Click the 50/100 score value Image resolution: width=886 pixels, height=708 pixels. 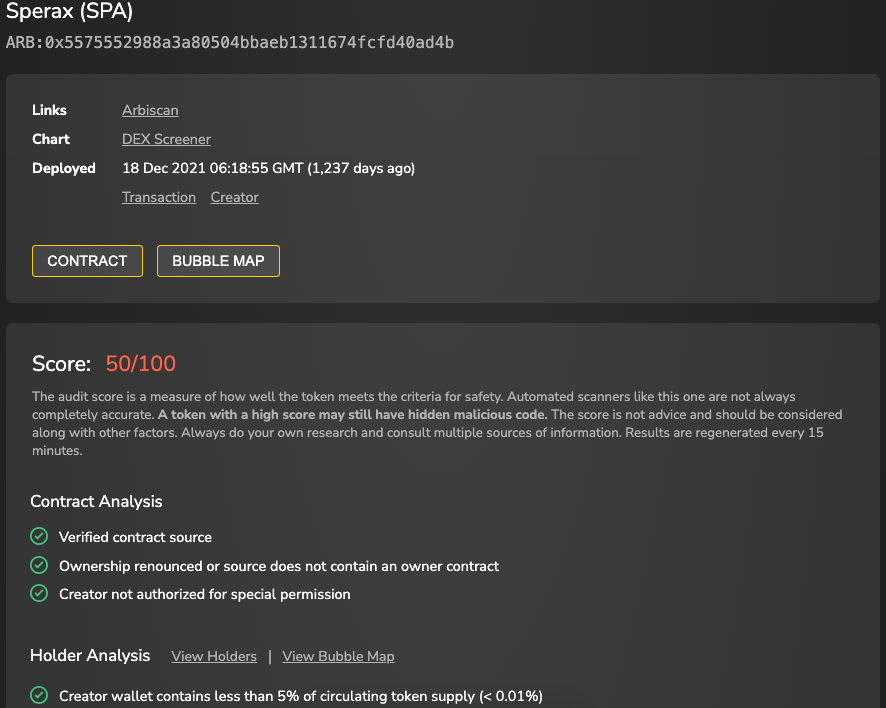[x=141, y=363]
